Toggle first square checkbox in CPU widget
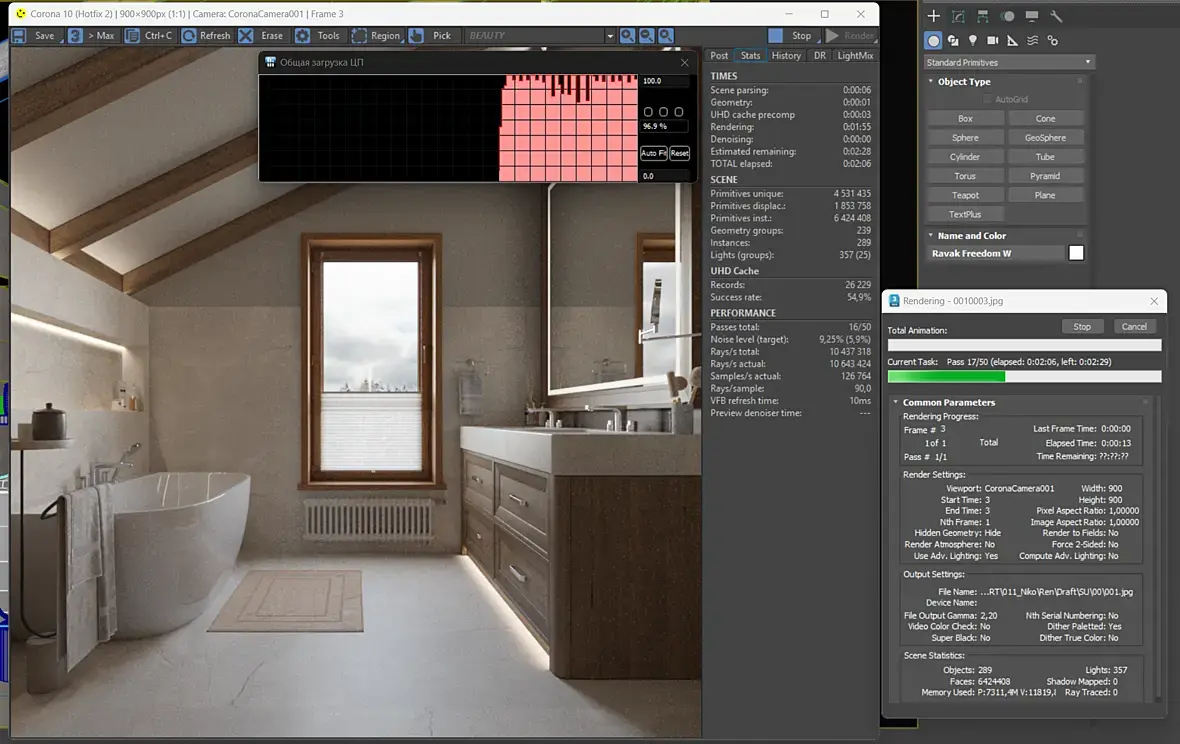Screen dimensions: 1180x744 pos(648,111)
